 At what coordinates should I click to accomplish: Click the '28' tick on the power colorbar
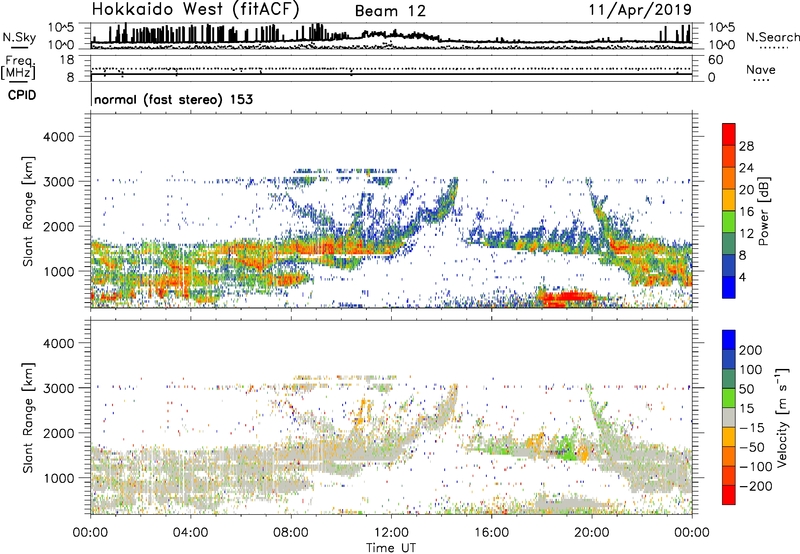pos(746,146)
